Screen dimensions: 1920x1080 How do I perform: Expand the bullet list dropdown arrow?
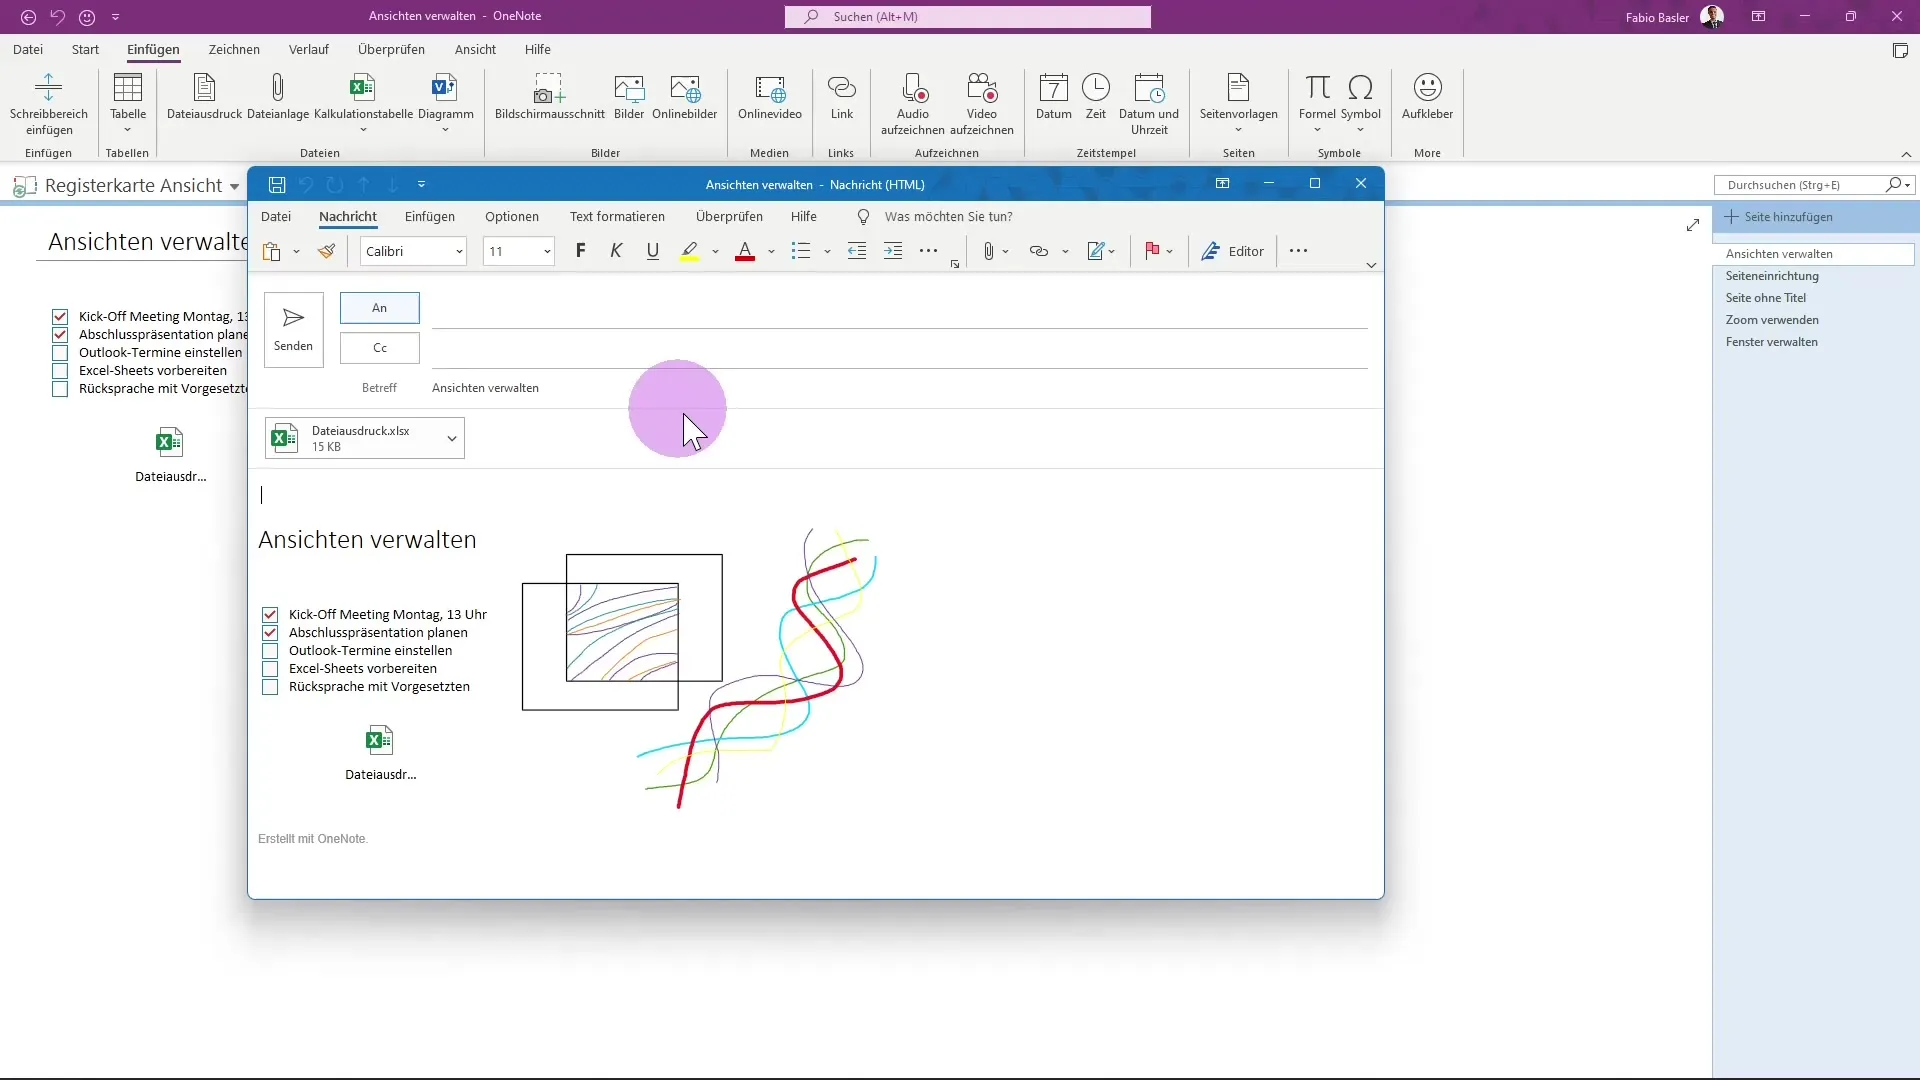tap(827, 252)
